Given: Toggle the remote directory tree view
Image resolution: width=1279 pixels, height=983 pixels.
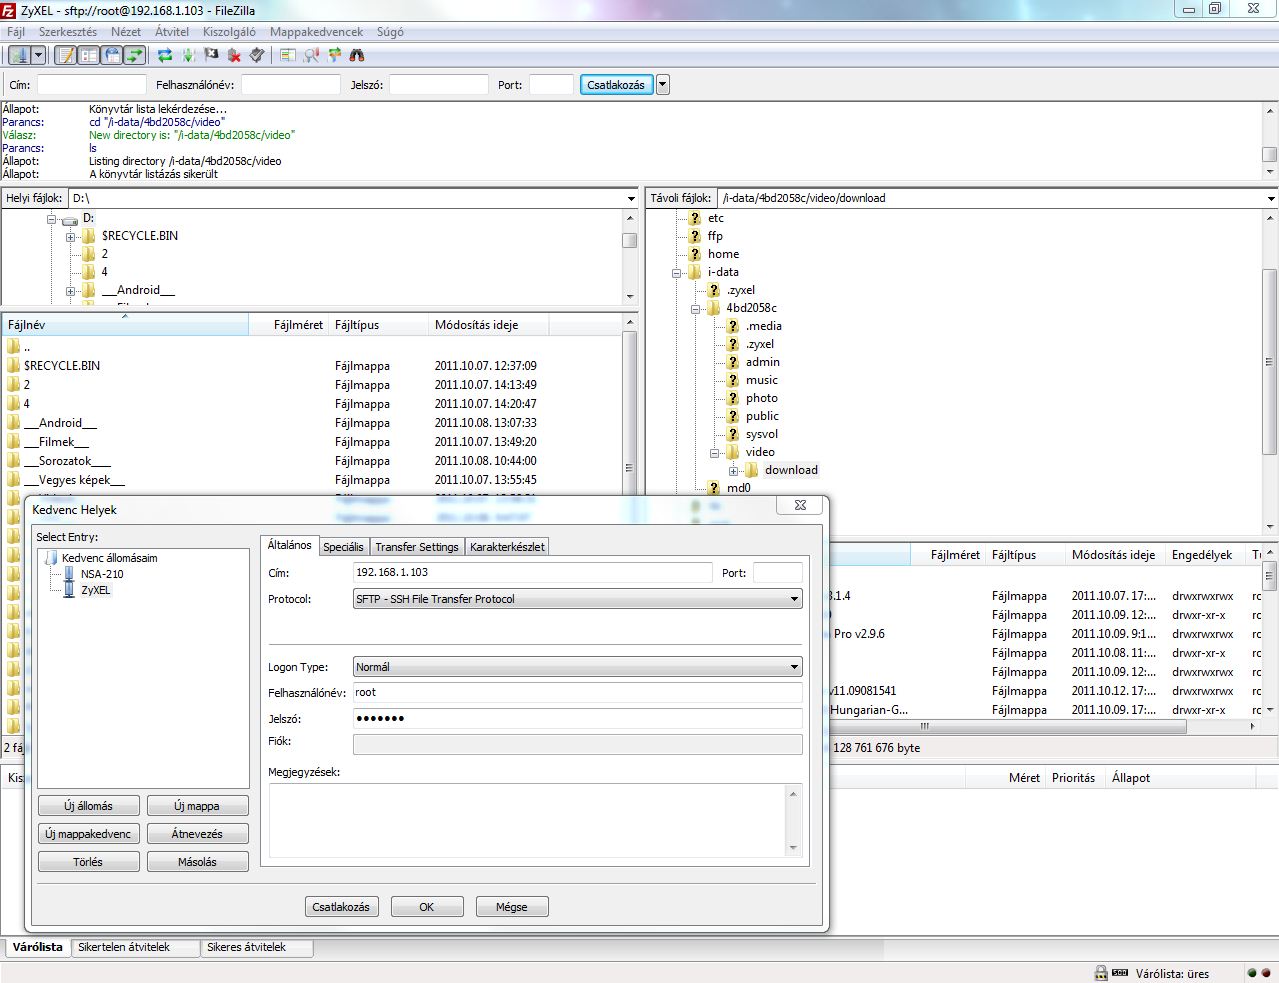Looking at the screenshot, I should click(x=112, y=56).
